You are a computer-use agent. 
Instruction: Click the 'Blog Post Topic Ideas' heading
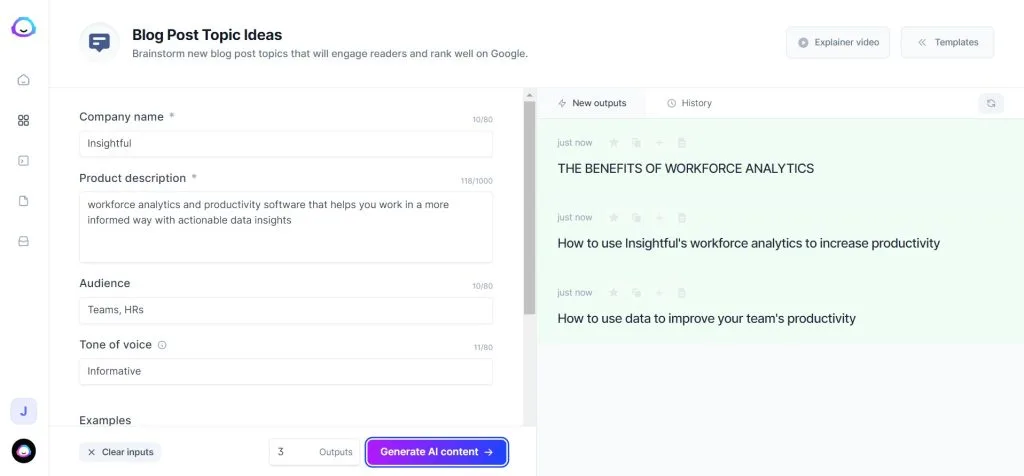coord(207,35)
